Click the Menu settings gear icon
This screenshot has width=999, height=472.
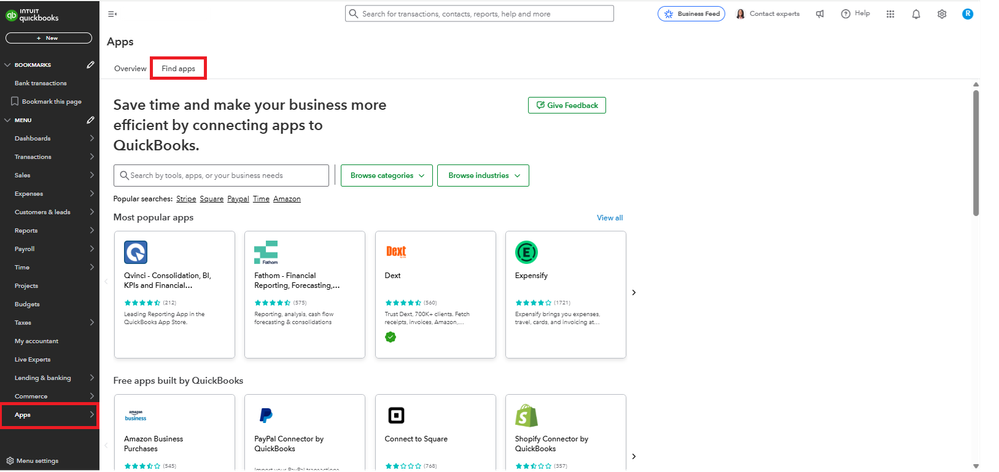(10, 461)
